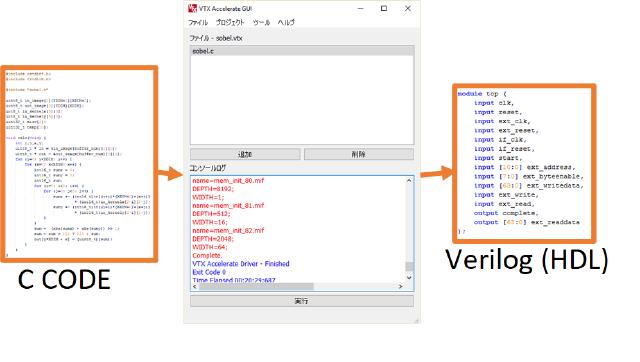
Task: Click the Exit Code 0 log line
Action: click(209, 272)
